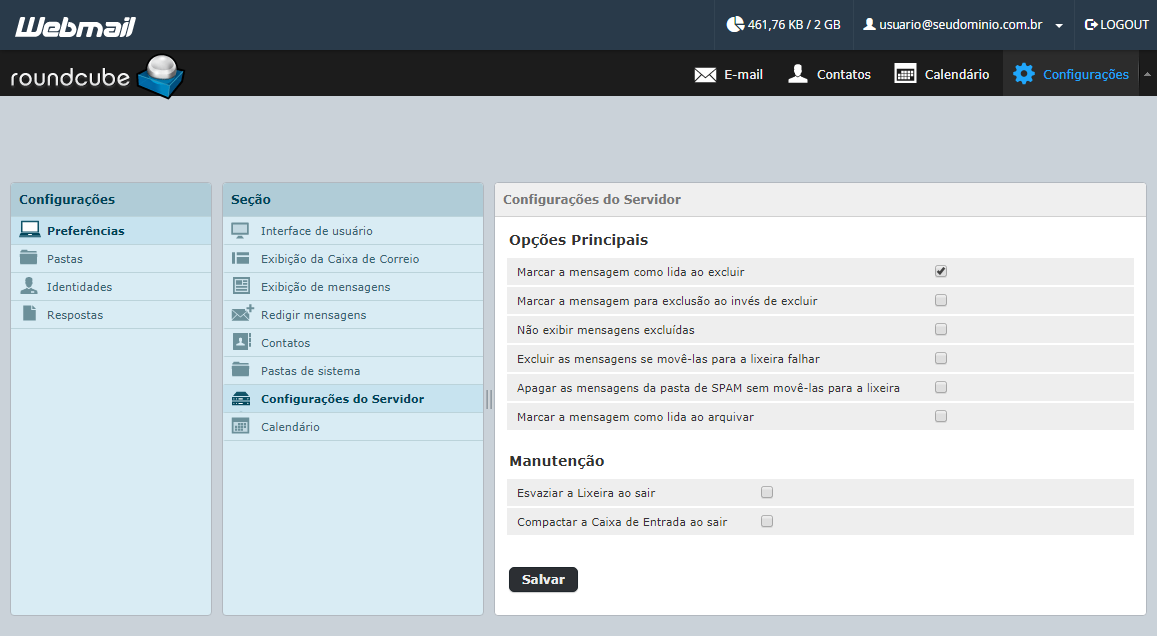1157x636 pixels.
Task: Click the usuario@seudominio.com.br account name
Action: (x=961, y=24)
